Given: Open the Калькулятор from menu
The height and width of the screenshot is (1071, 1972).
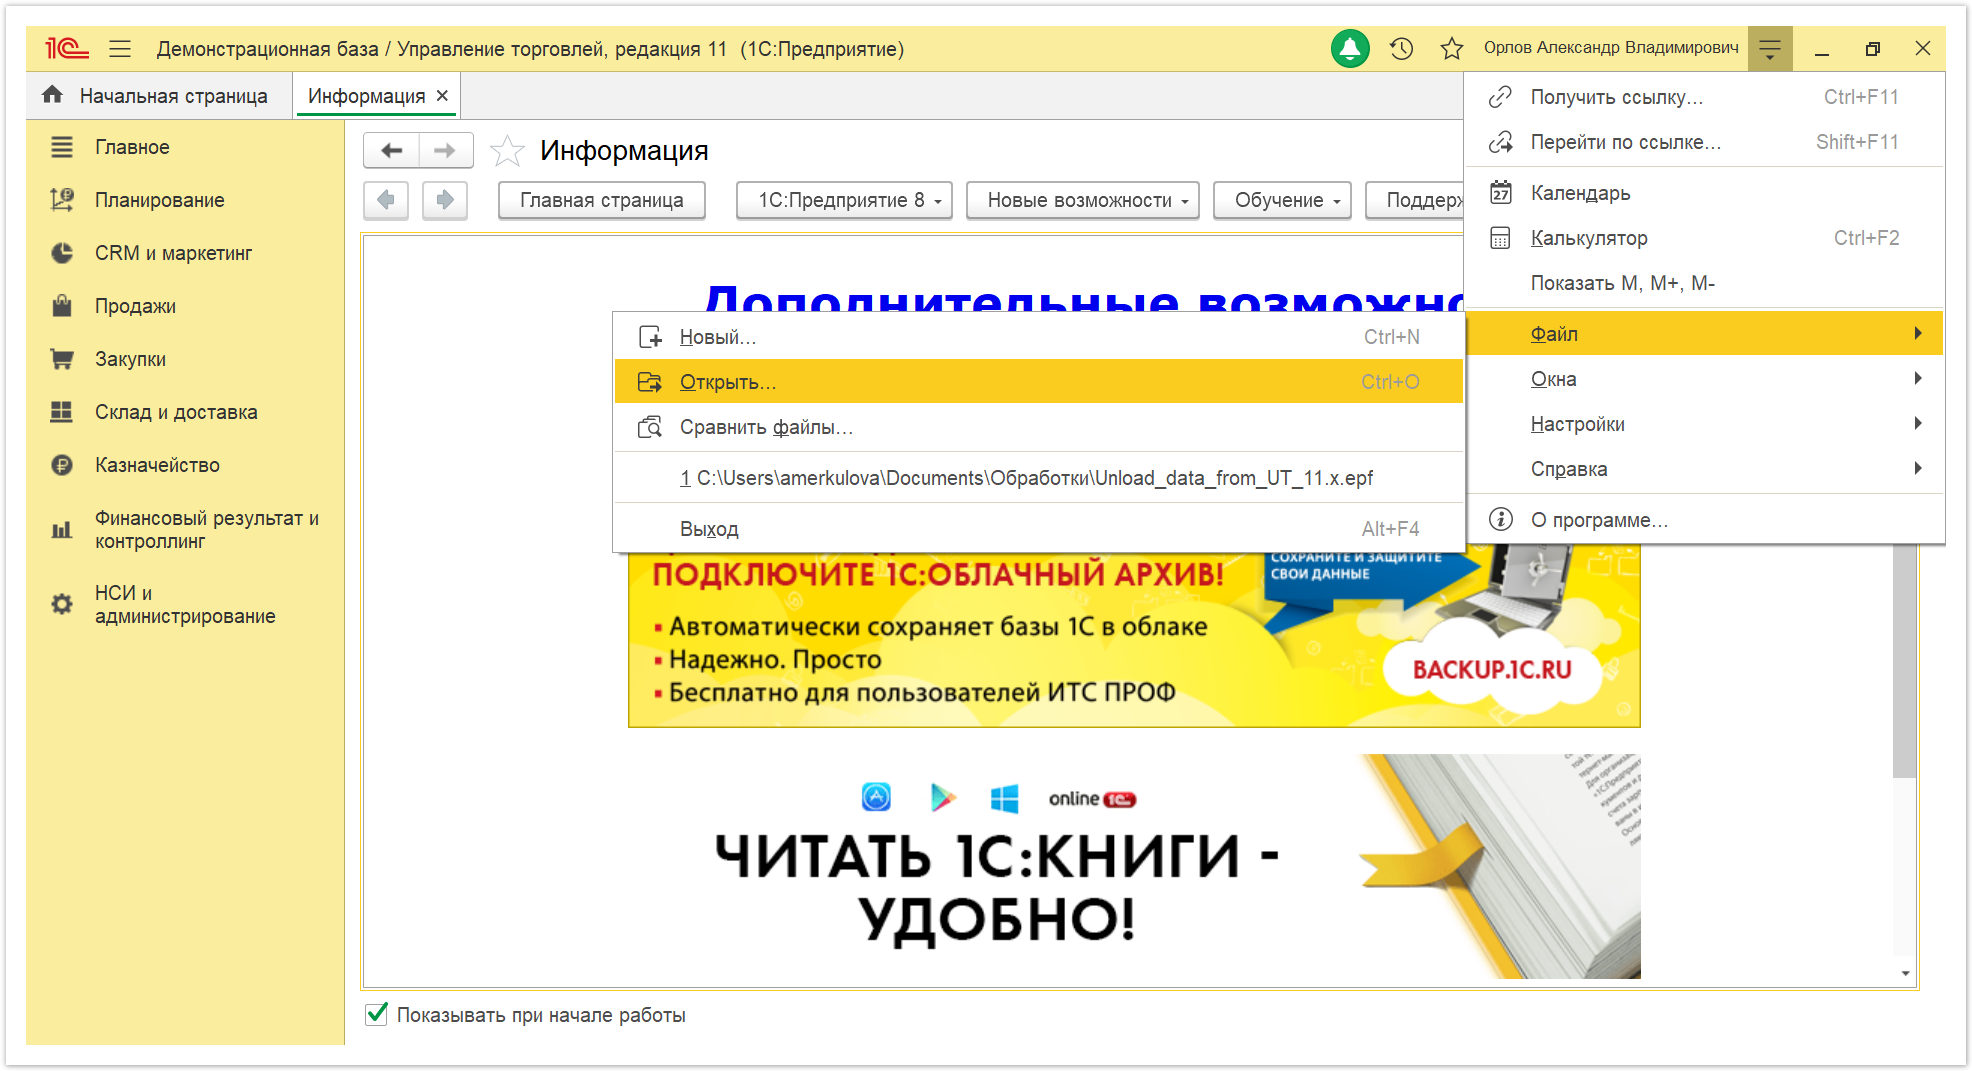Looking at the screenshot, I should point(1705,238).
